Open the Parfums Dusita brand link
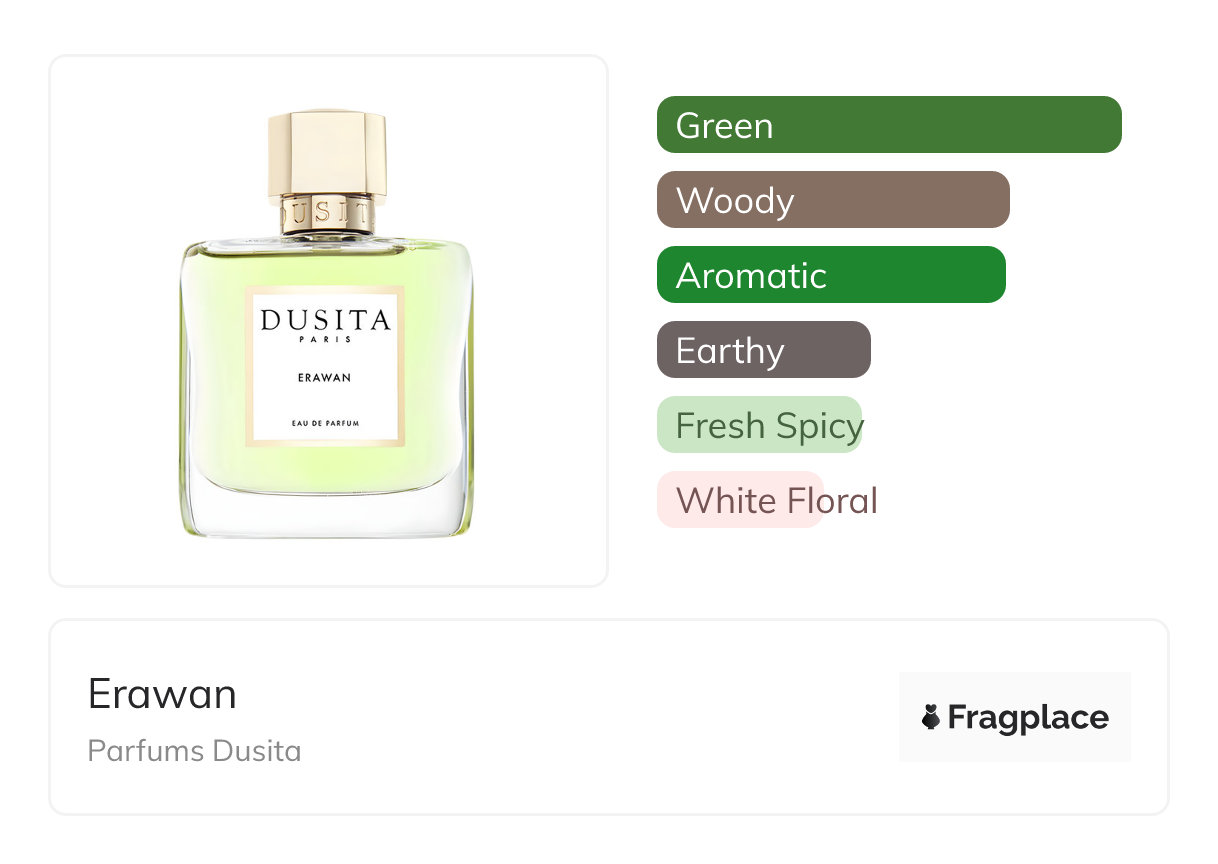 (194, 751)
